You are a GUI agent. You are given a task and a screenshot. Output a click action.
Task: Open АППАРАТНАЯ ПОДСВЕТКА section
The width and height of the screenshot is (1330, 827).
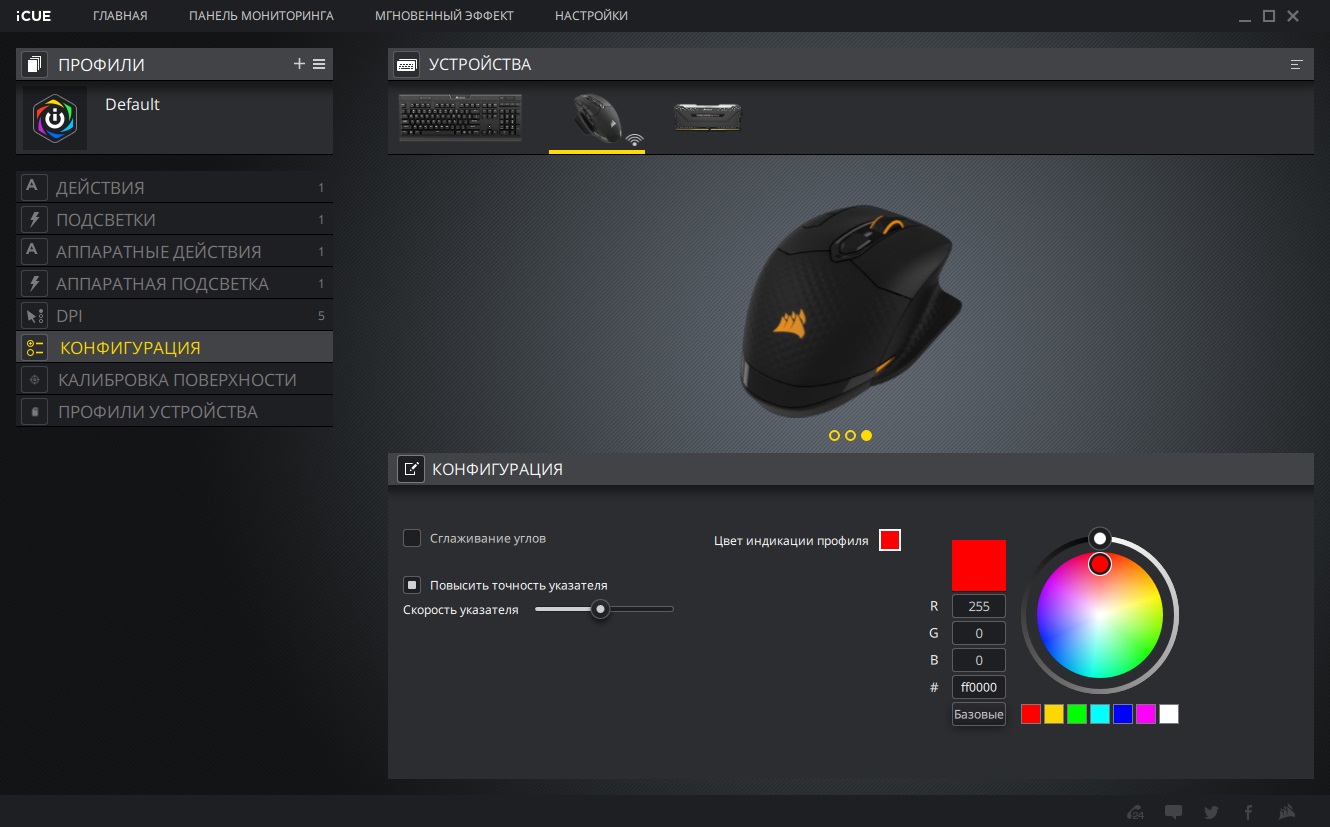tap(175, 284)
